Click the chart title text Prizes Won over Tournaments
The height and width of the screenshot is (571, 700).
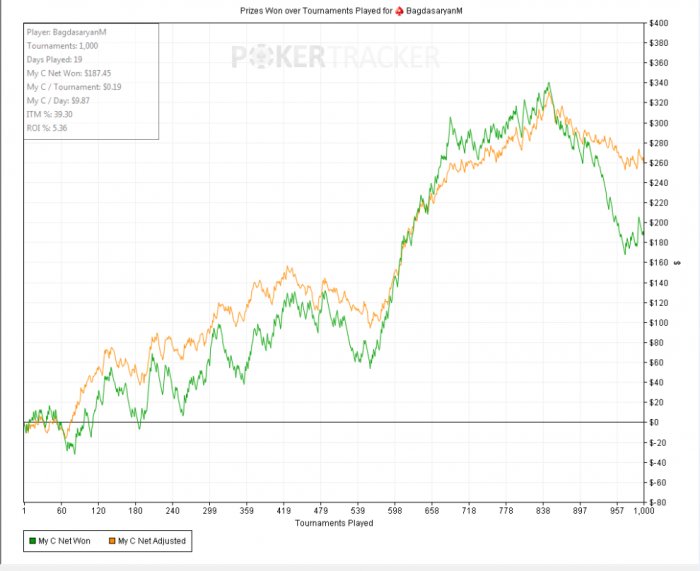[x=294, y=11]
